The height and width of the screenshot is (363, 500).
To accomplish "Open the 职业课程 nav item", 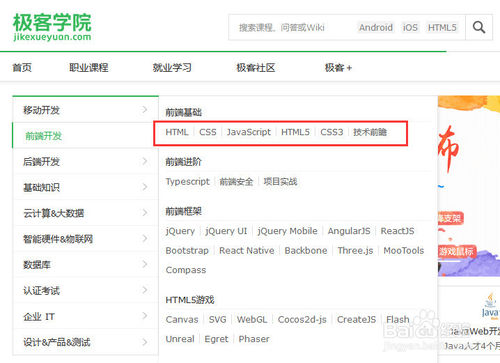I will 89,68.
